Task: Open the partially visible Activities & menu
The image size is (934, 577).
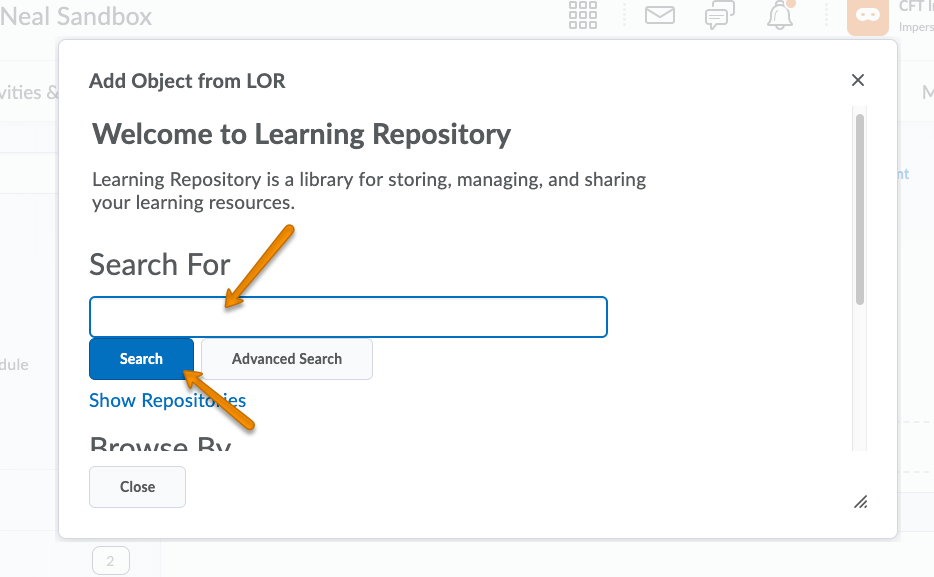Action: click(x=28, y=93)
